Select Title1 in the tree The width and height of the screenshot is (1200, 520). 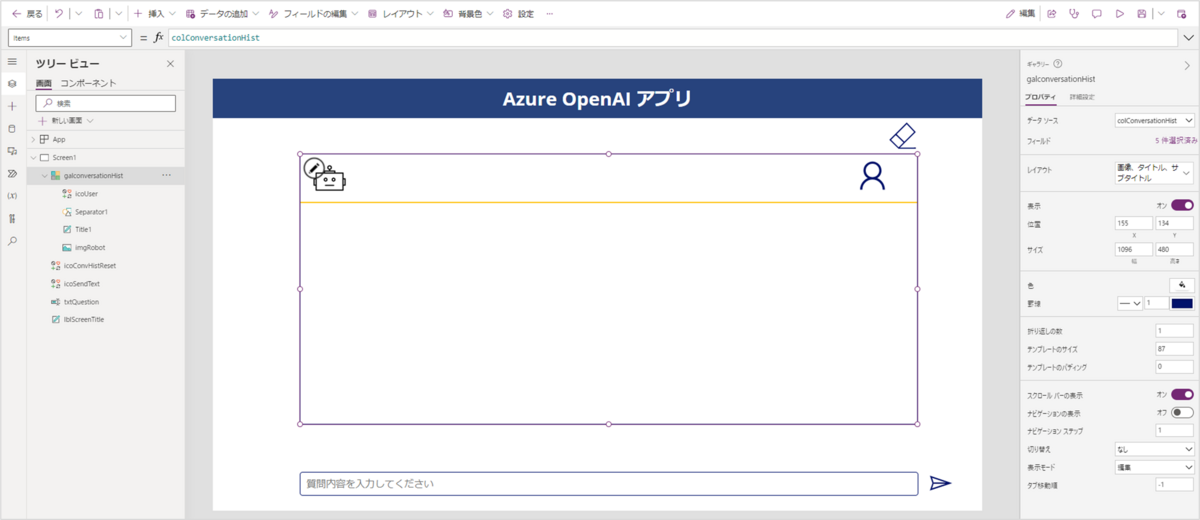point(83,230)
